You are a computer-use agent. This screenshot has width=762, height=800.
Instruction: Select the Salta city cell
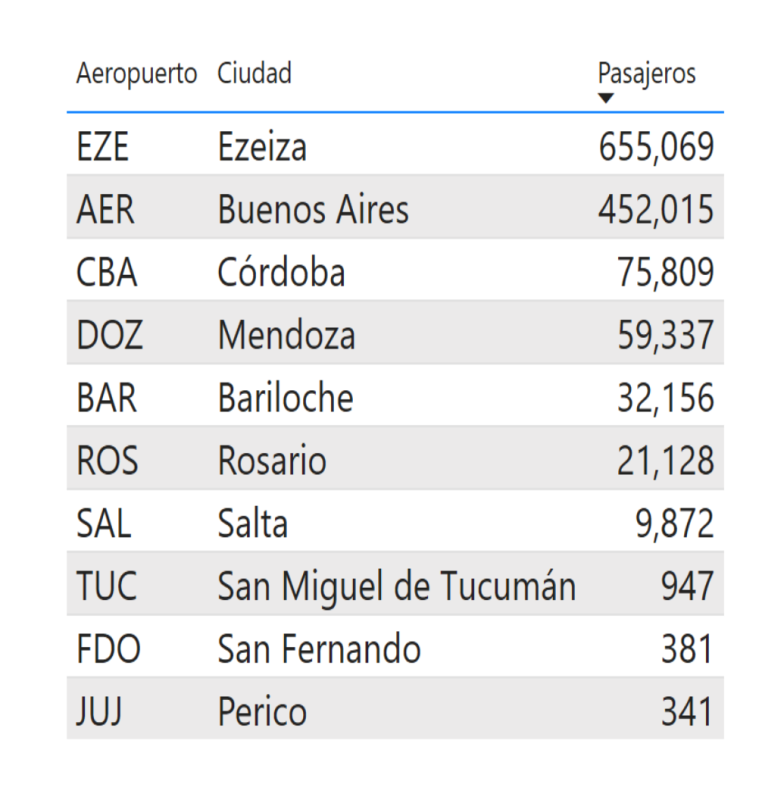[253, 524]
